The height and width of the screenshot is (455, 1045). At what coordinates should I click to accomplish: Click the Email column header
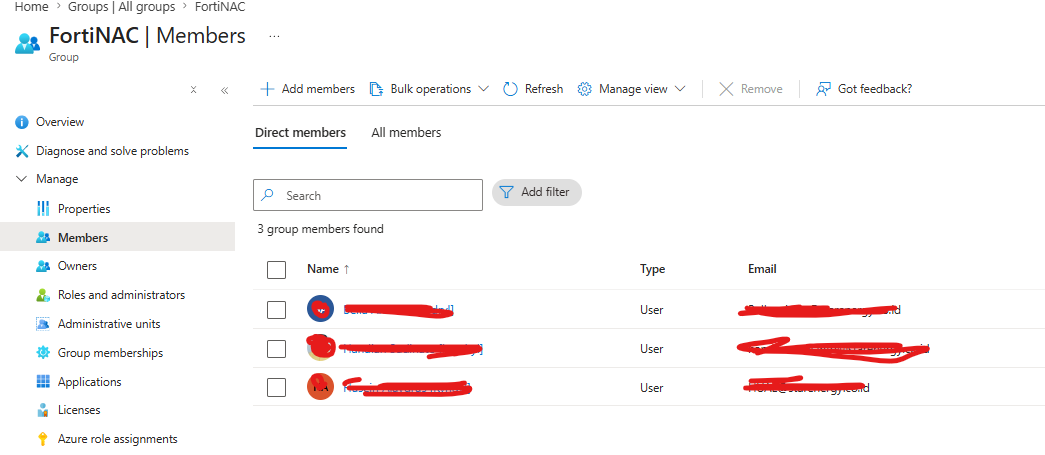(762, 269)
